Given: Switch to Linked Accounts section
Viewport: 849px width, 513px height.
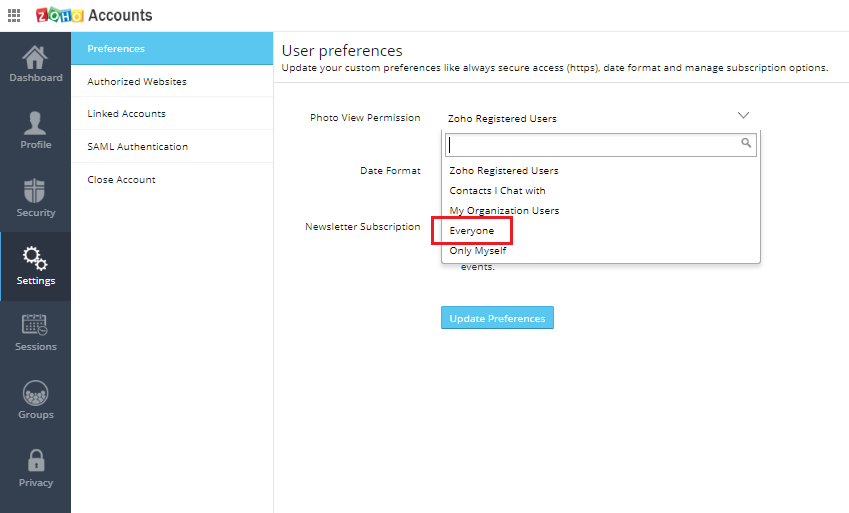Looking at the screenshot, I should (x=126, y=114).
